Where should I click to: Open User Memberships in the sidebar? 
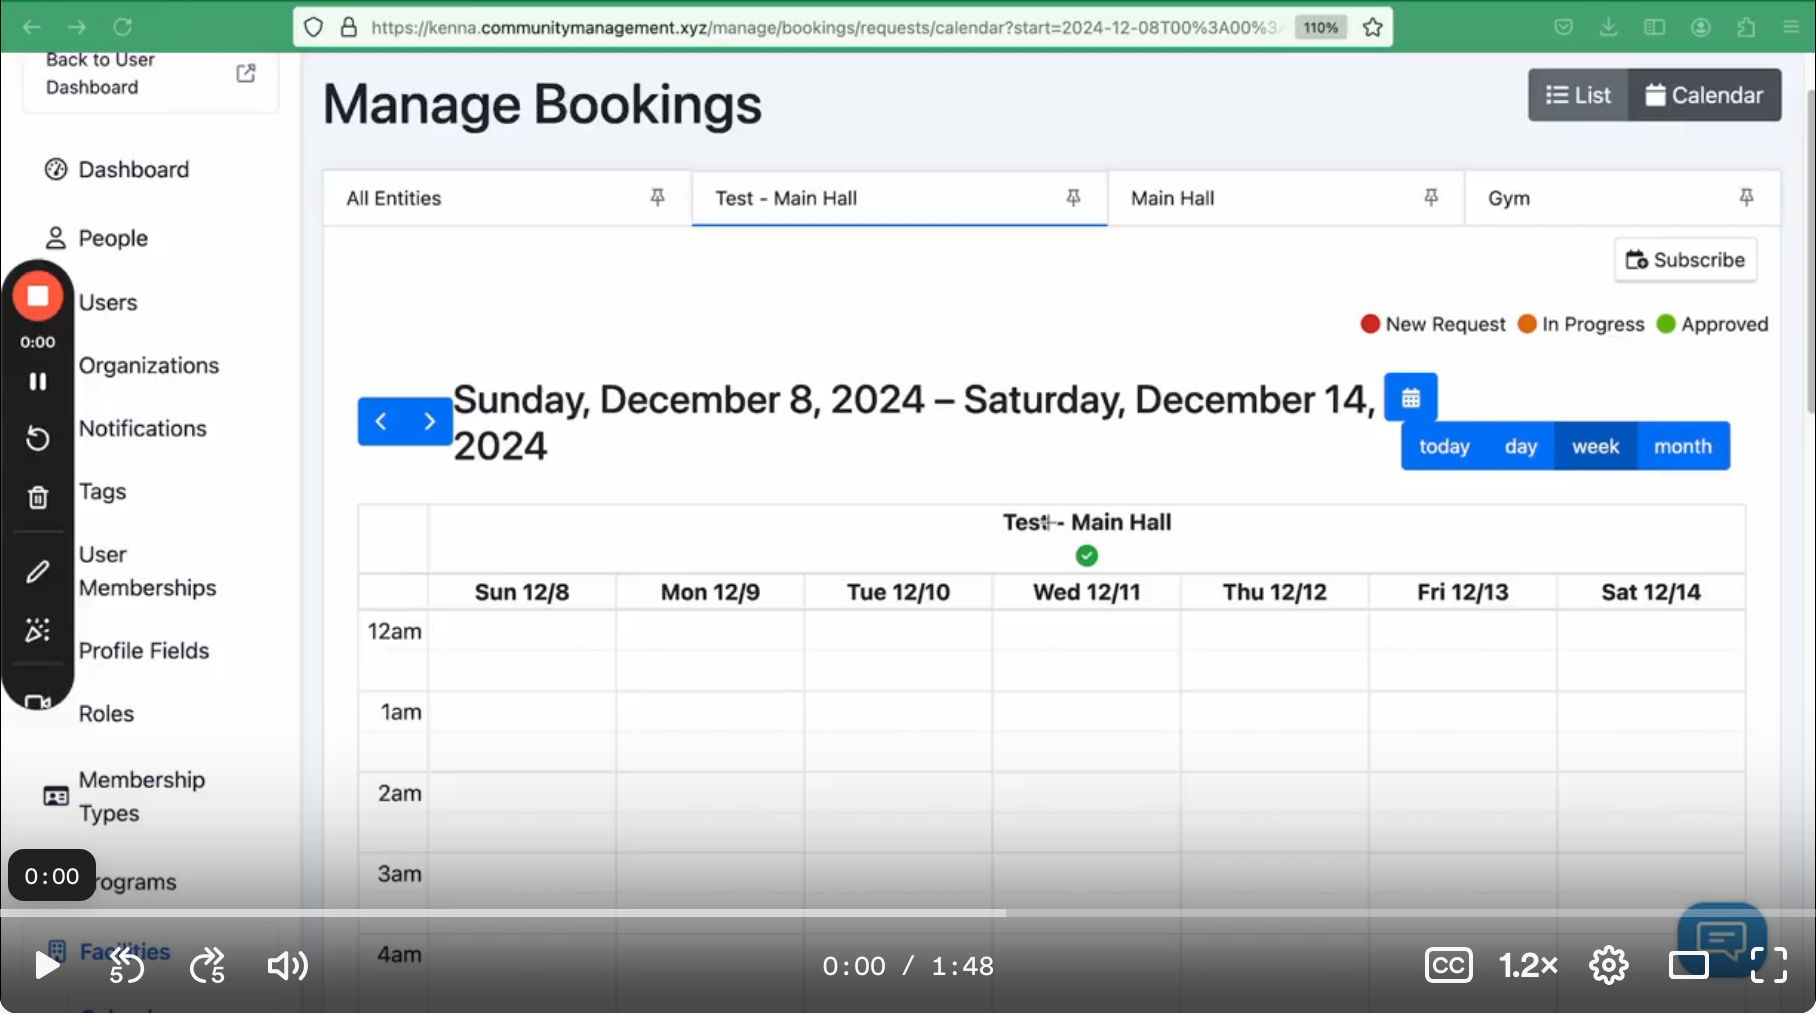pos(148,571)
